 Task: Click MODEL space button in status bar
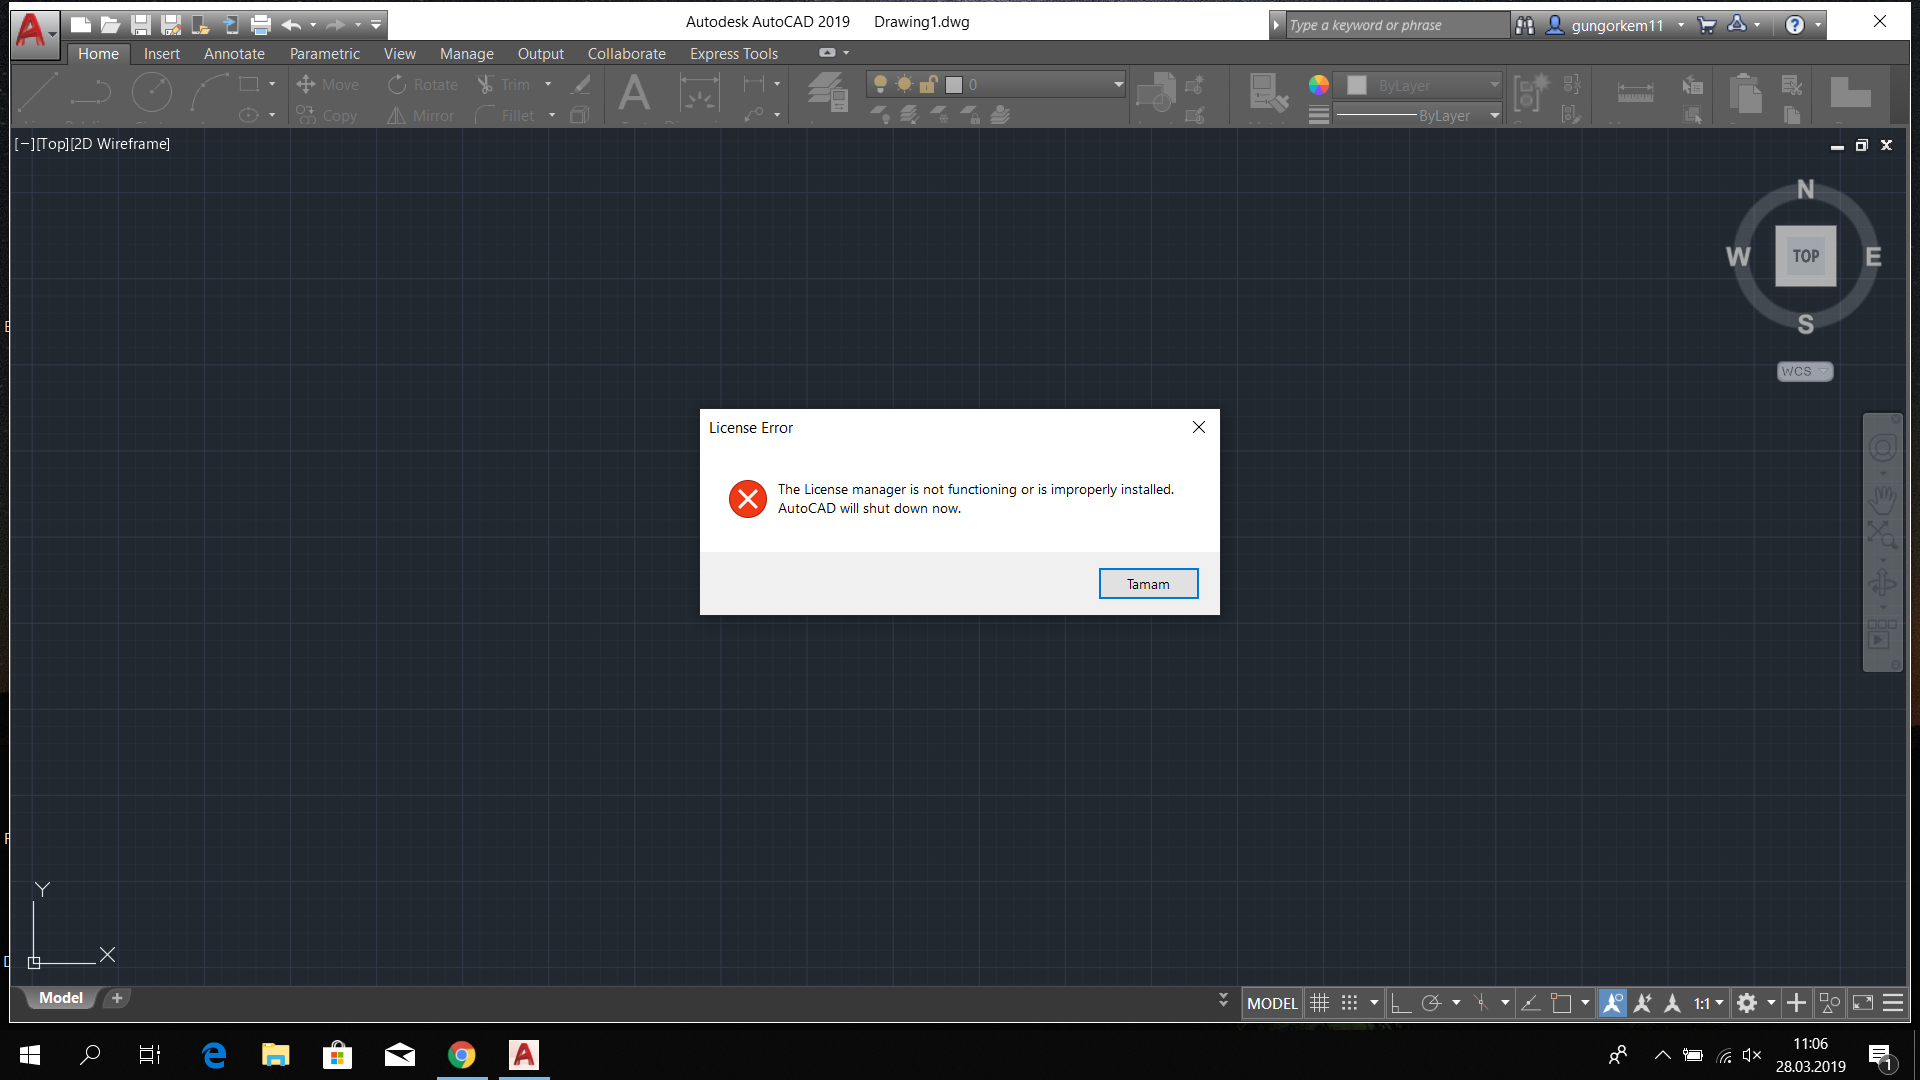[1272, 1003]
